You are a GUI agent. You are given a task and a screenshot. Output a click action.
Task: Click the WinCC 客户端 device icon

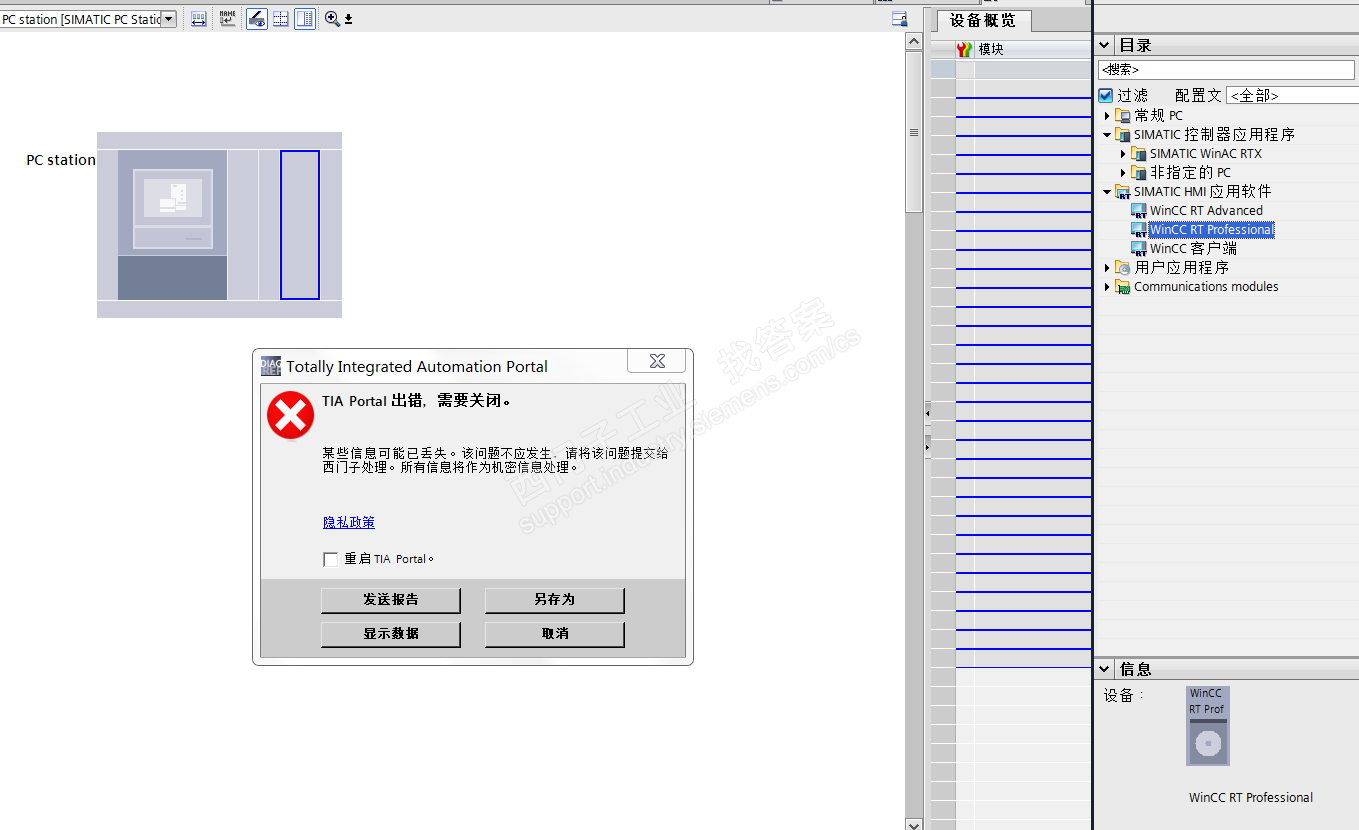[x=1139, y=249]
